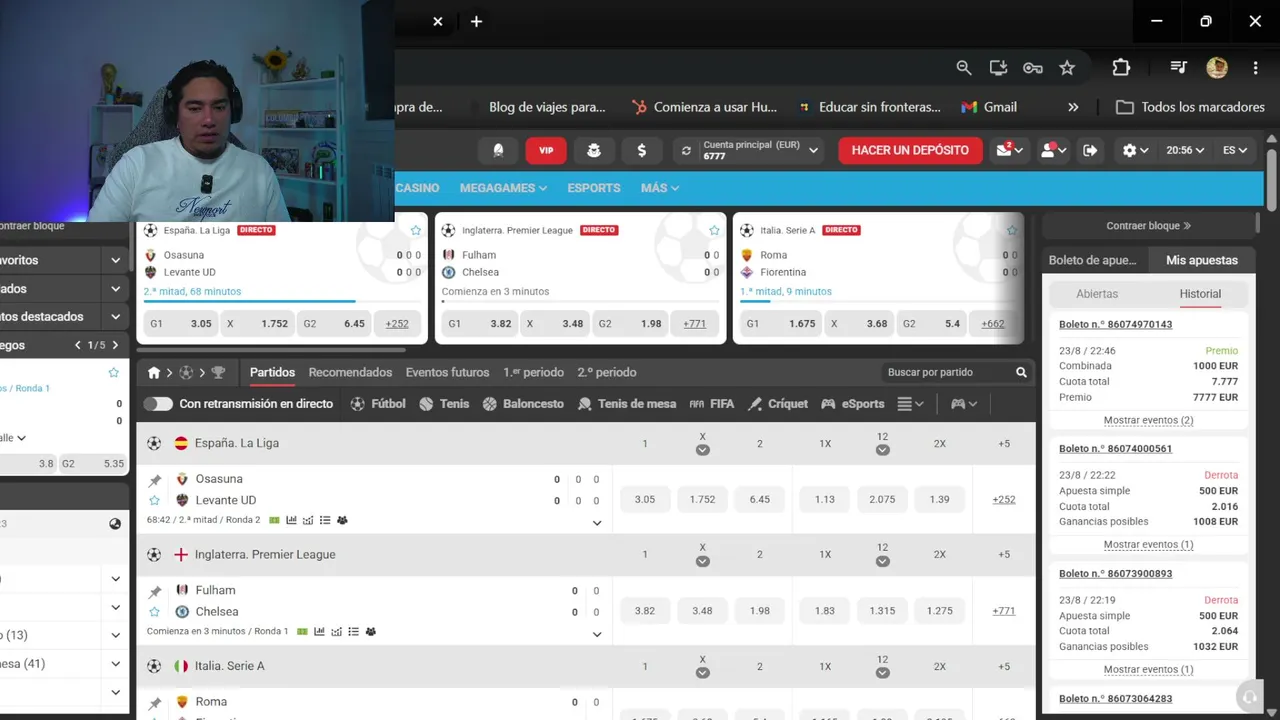Viewport: 1280px width, 720px height.
Task: Open the ES language dropdown
Action: point(1235,150)
